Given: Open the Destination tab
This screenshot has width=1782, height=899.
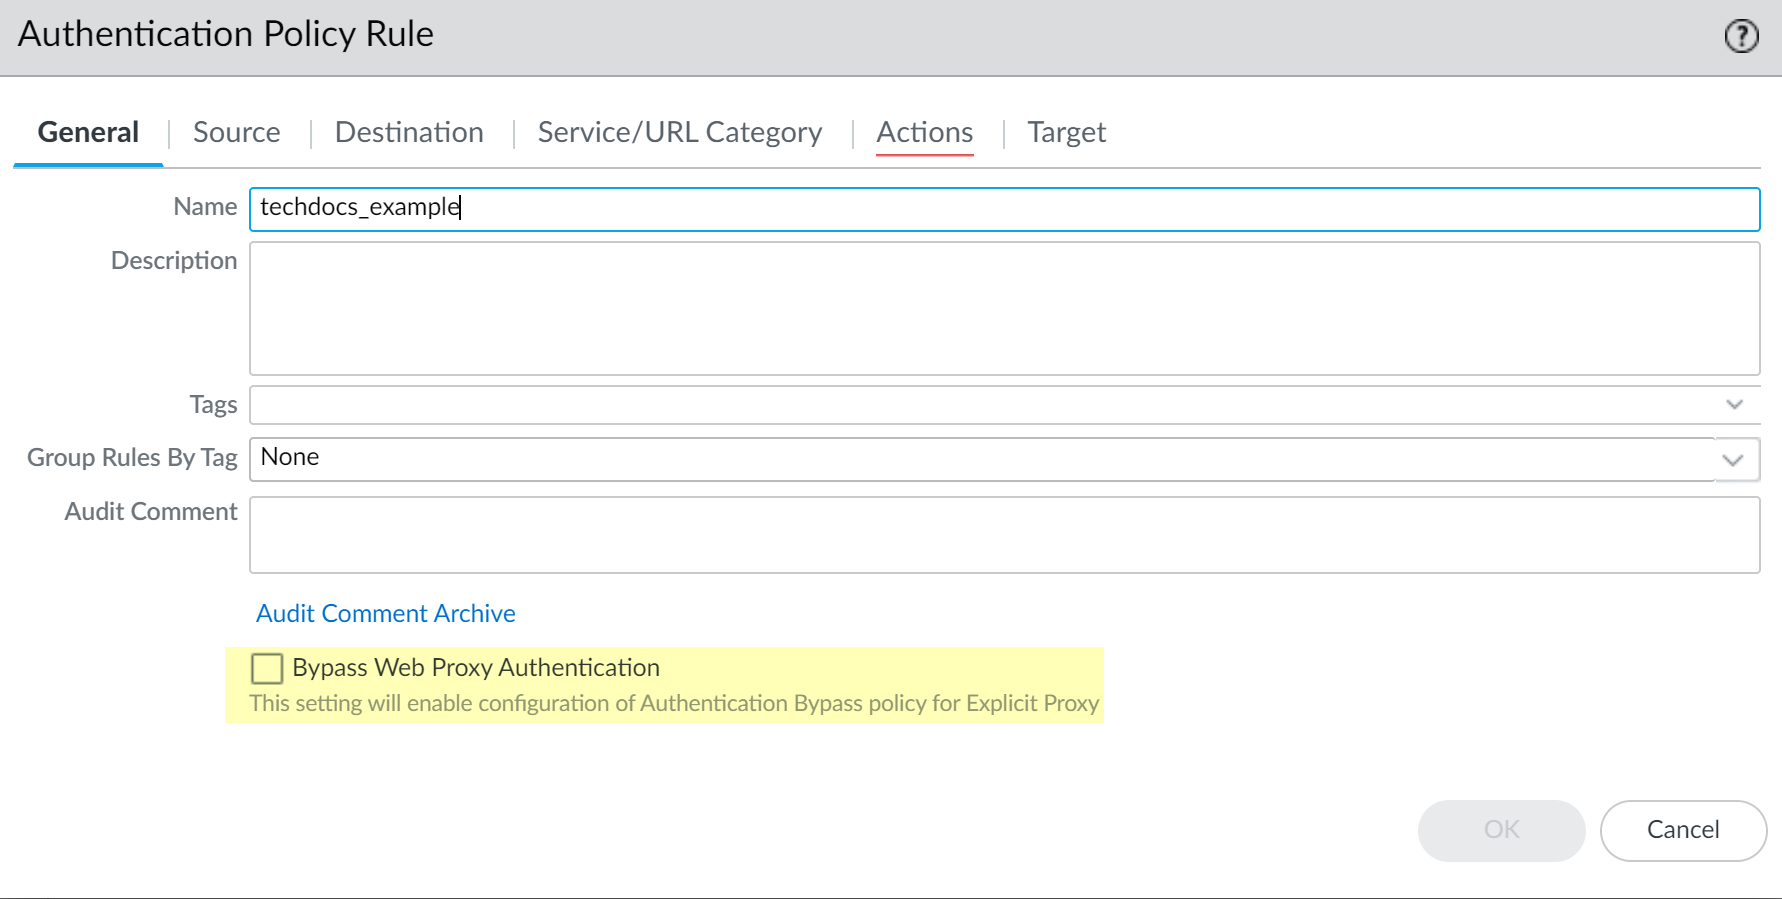Looking at the screenshot, I should [409, 132].
